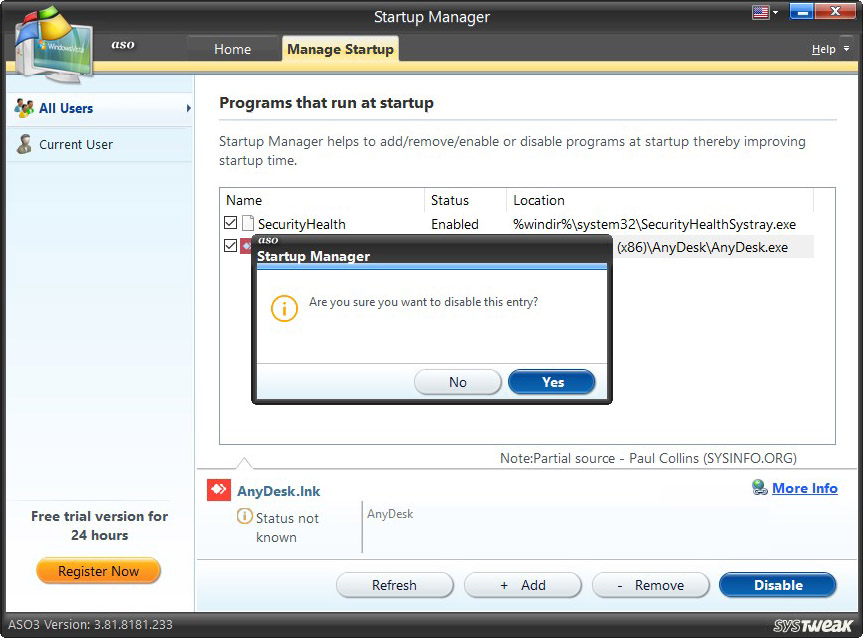Uncheck the SecurityHealth startup entry
Viewport: 864px width, 639px height.
[230, 222]
